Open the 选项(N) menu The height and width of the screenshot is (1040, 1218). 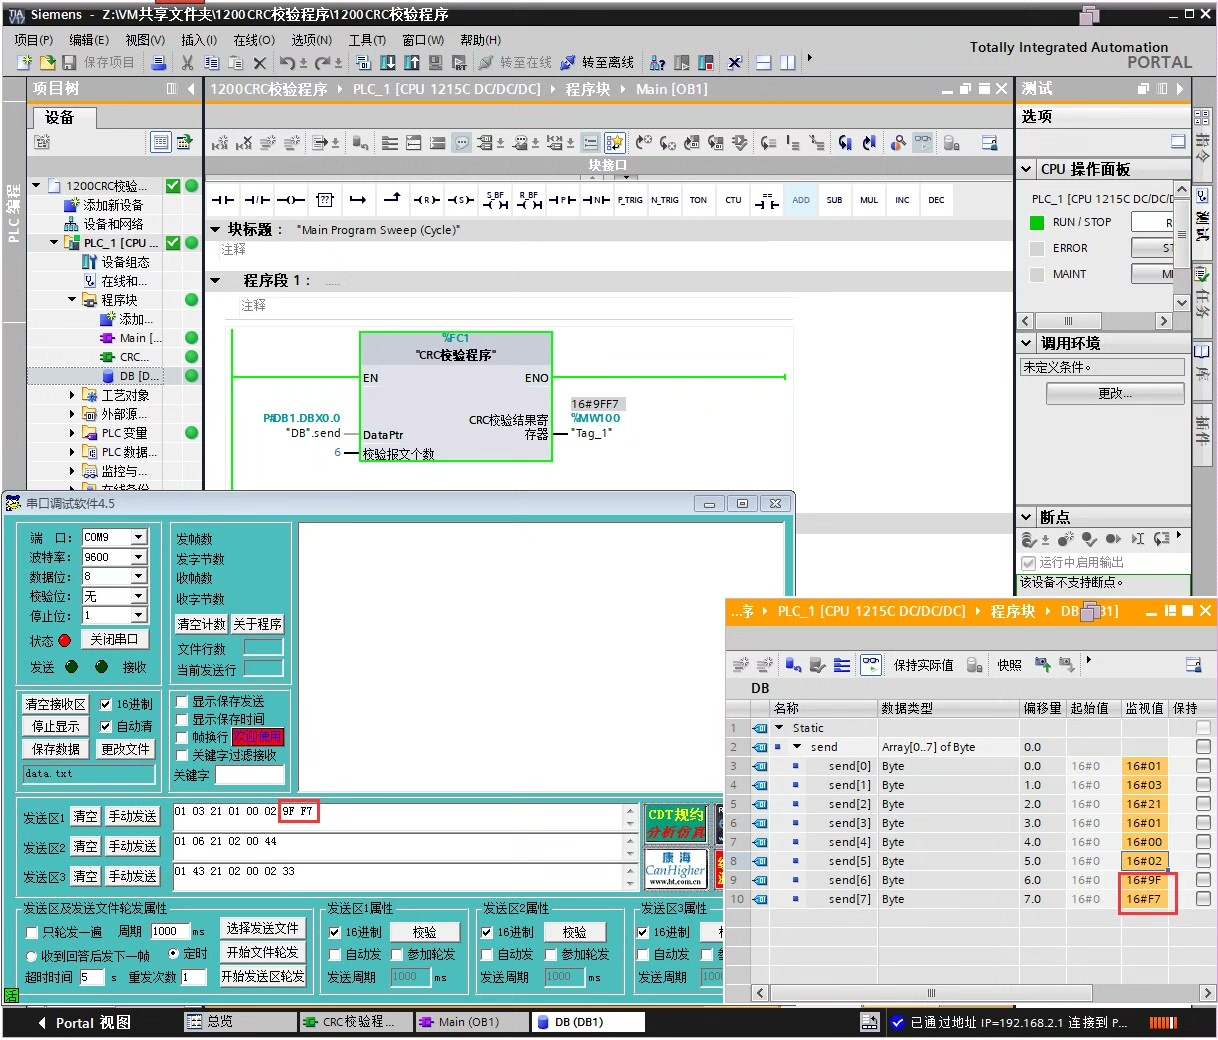(311, 40)
